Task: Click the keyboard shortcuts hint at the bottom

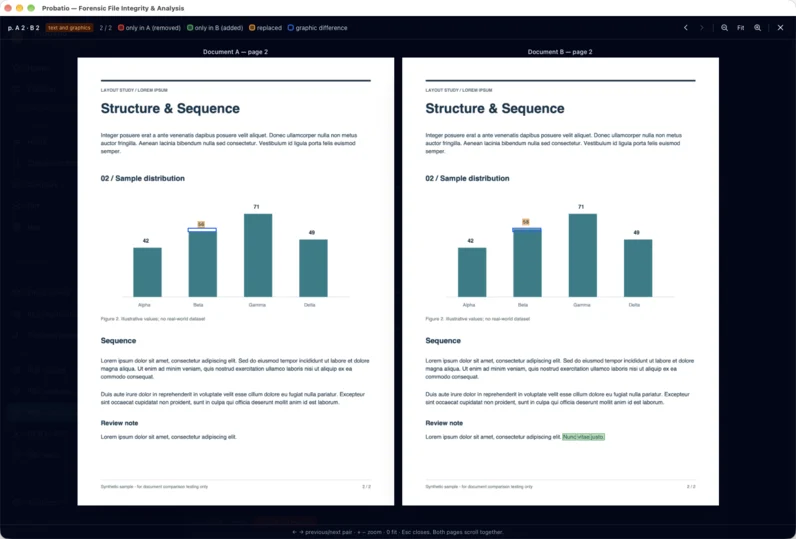Action: (x=397, y=532)
